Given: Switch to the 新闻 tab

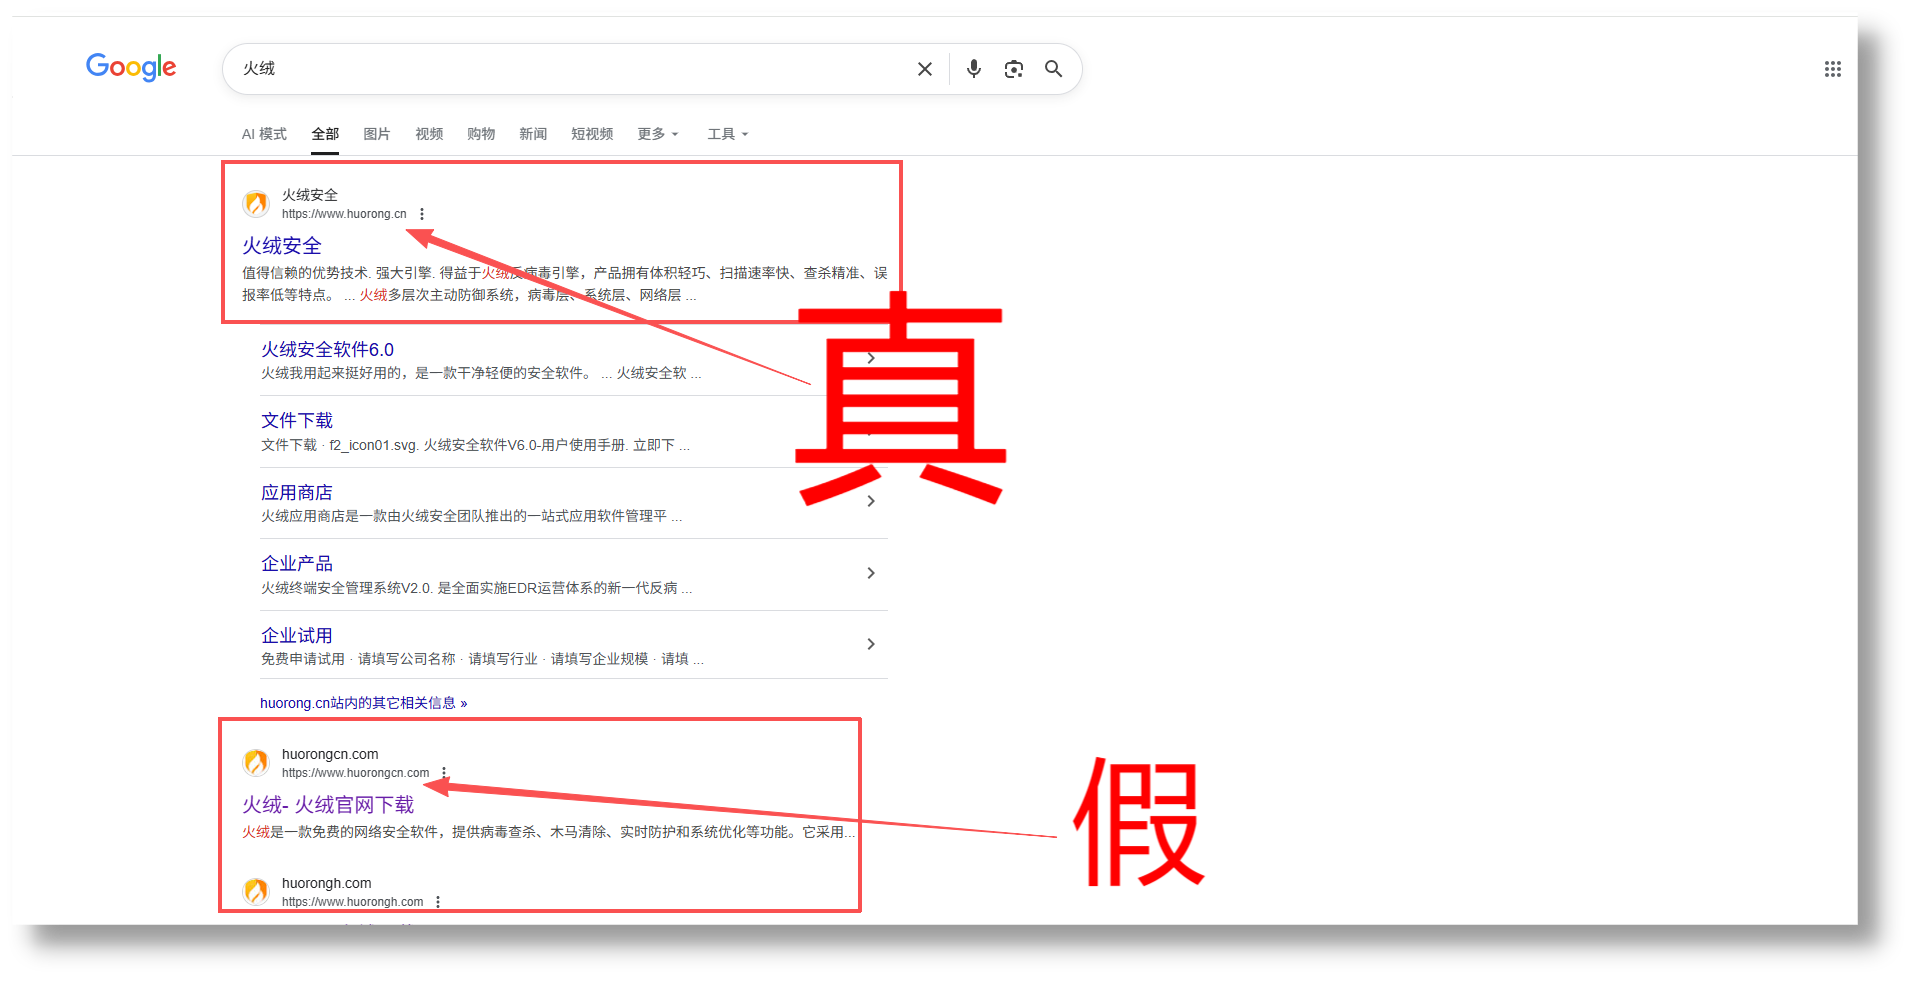Looking at the screenshot, I should tap(533, 134).
